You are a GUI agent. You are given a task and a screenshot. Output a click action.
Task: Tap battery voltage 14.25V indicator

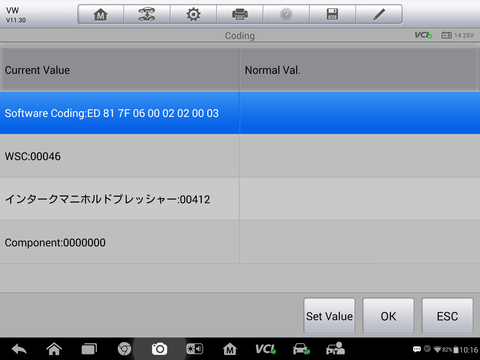[457, 35]
